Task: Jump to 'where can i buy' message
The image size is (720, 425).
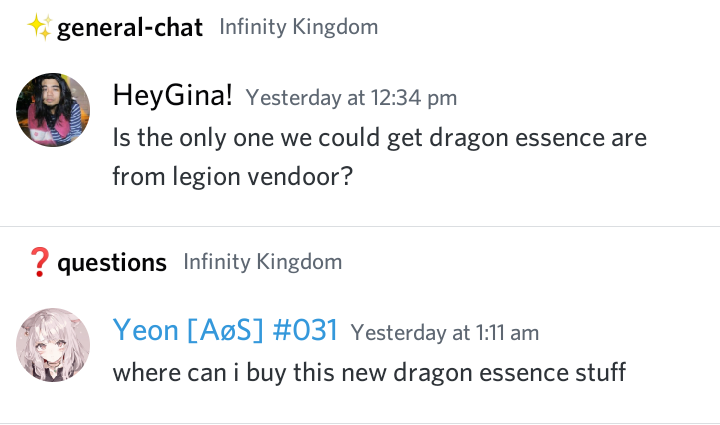Action: click(369, 372)
